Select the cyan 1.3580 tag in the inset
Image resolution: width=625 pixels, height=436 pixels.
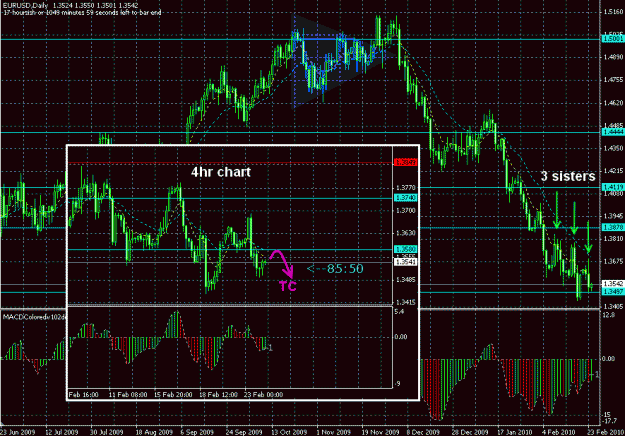pyautogui.click(x=405, y=249)
